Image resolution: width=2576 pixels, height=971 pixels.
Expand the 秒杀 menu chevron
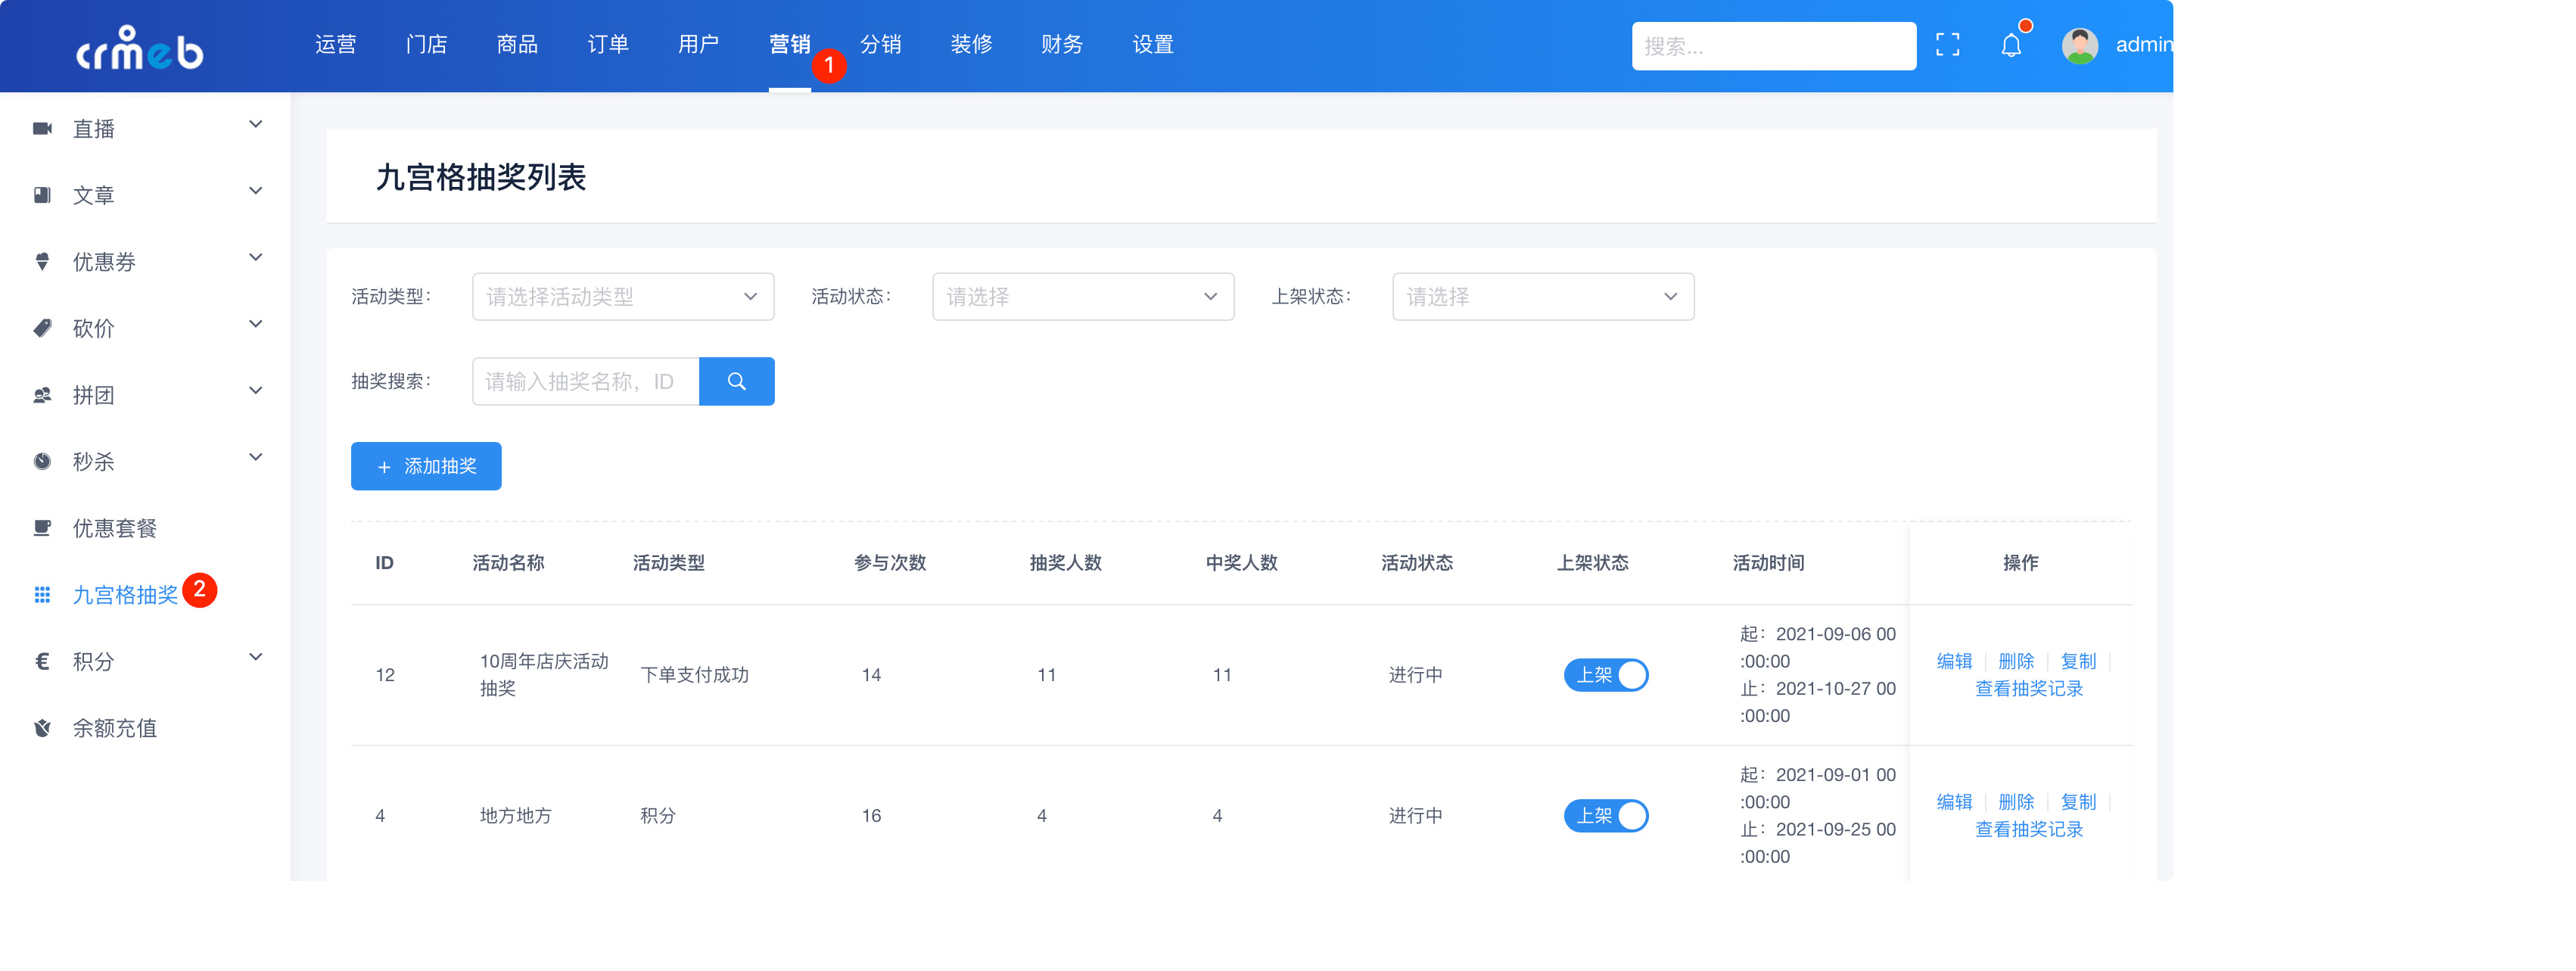click(256, 457)
